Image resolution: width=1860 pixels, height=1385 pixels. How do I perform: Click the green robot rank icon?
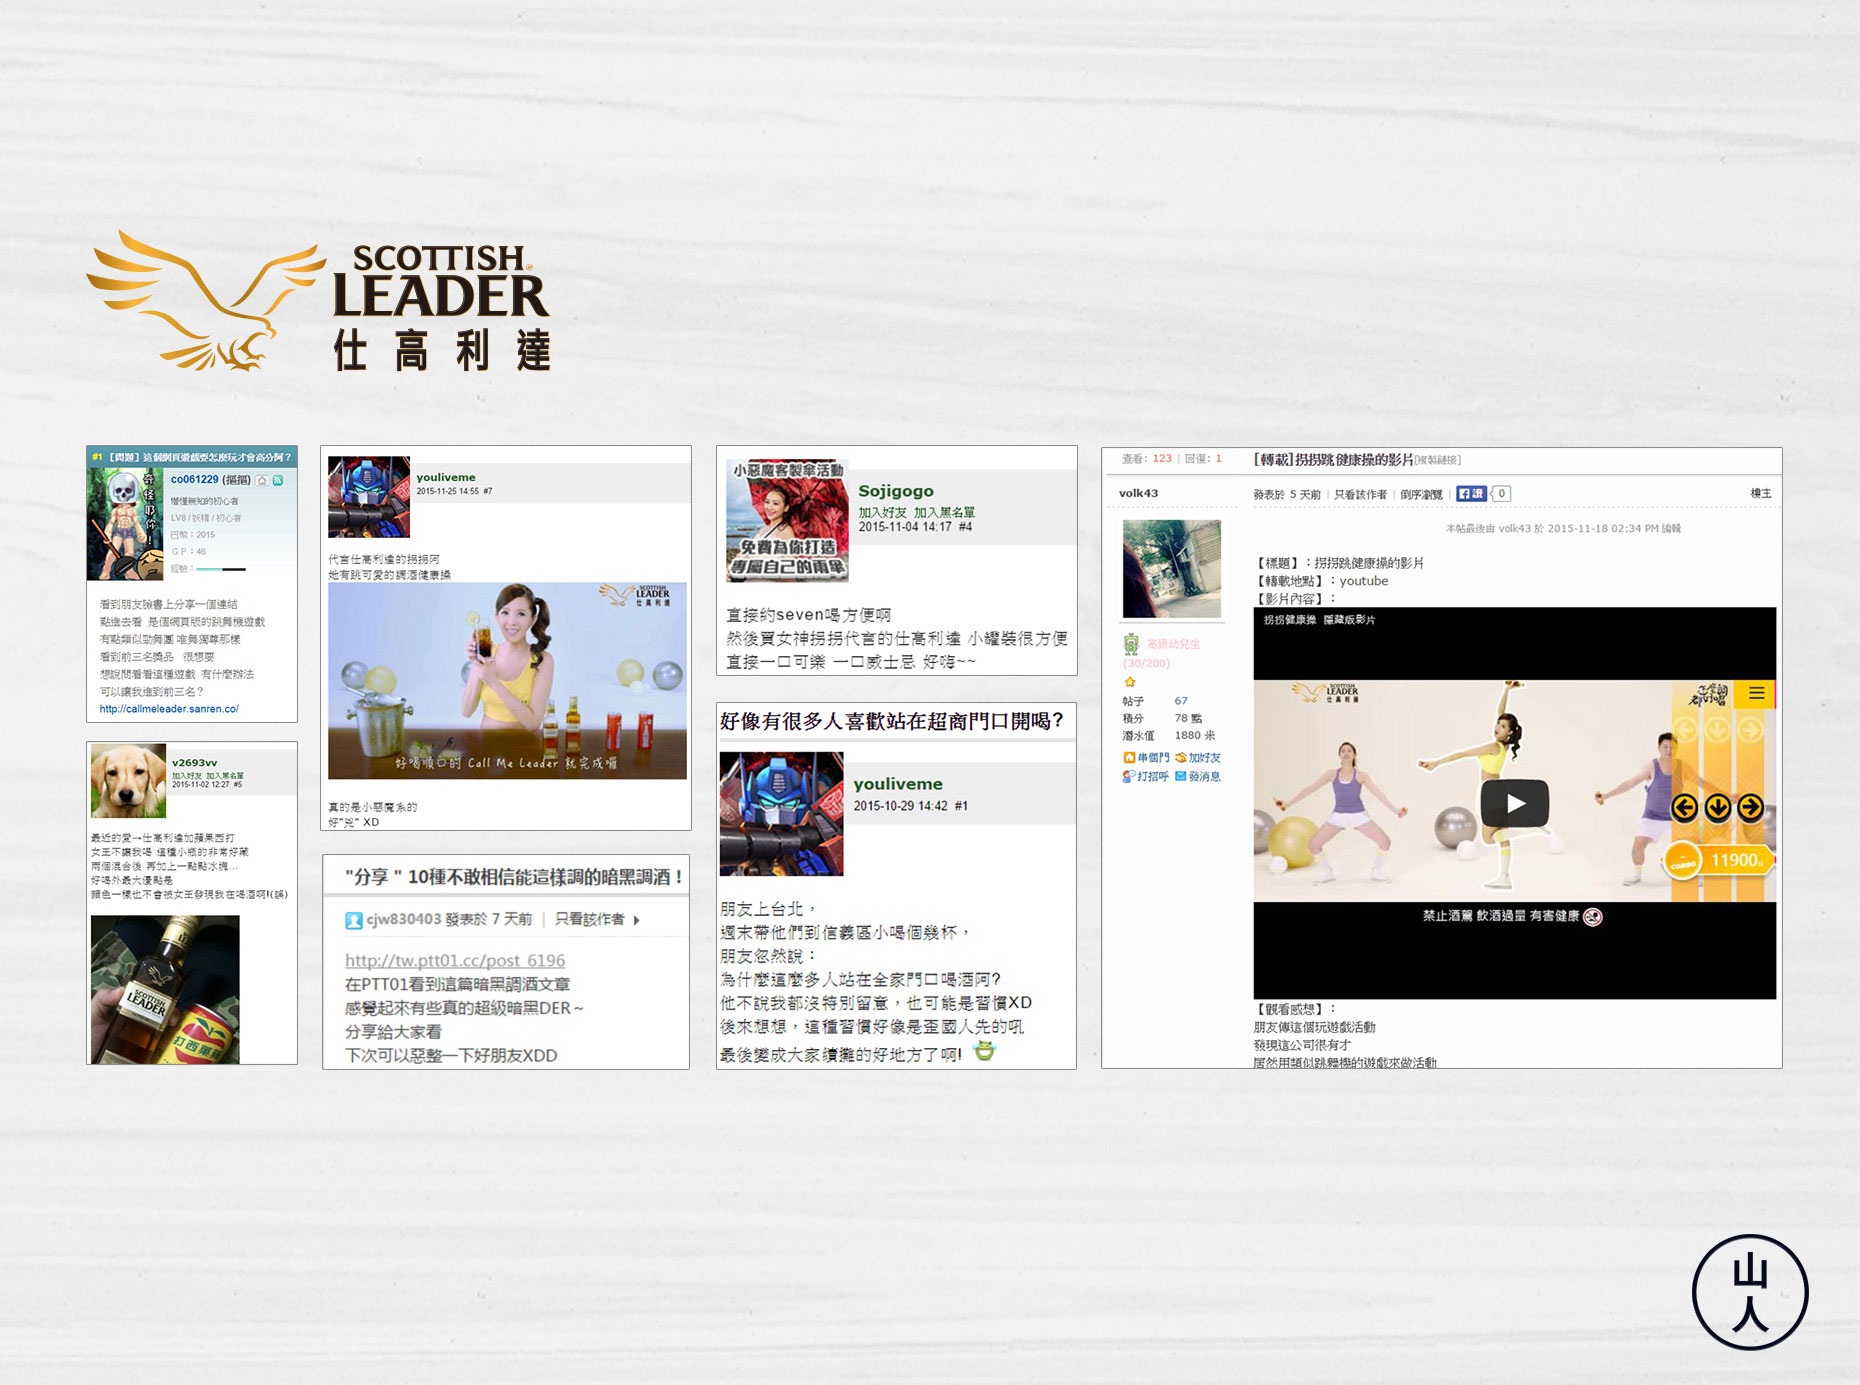coord(1131,644)
